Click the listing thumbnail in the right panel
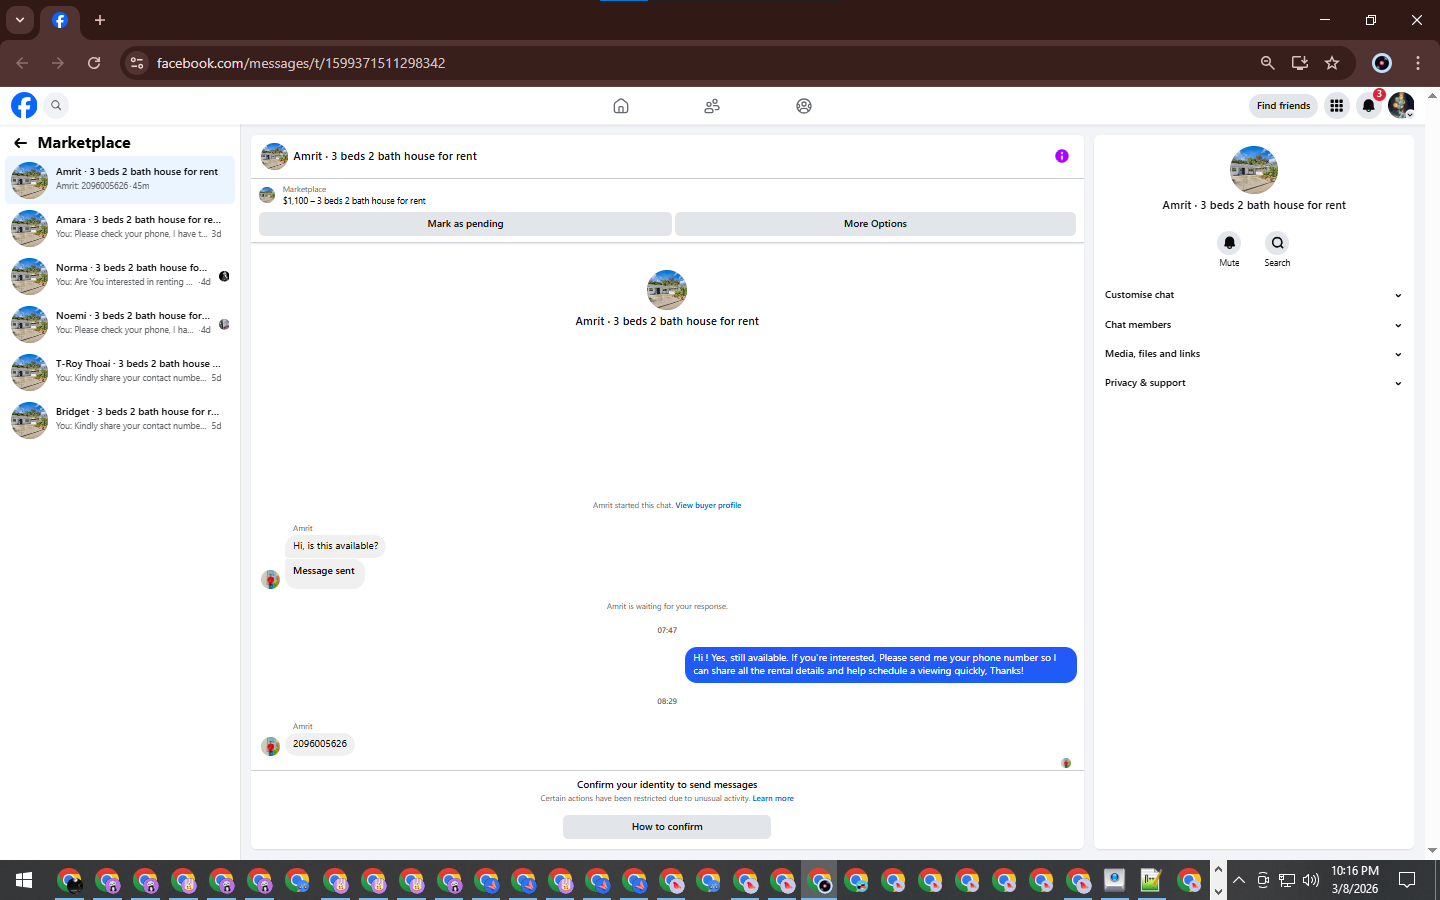1440x900 pixels. coord(1254,170)
